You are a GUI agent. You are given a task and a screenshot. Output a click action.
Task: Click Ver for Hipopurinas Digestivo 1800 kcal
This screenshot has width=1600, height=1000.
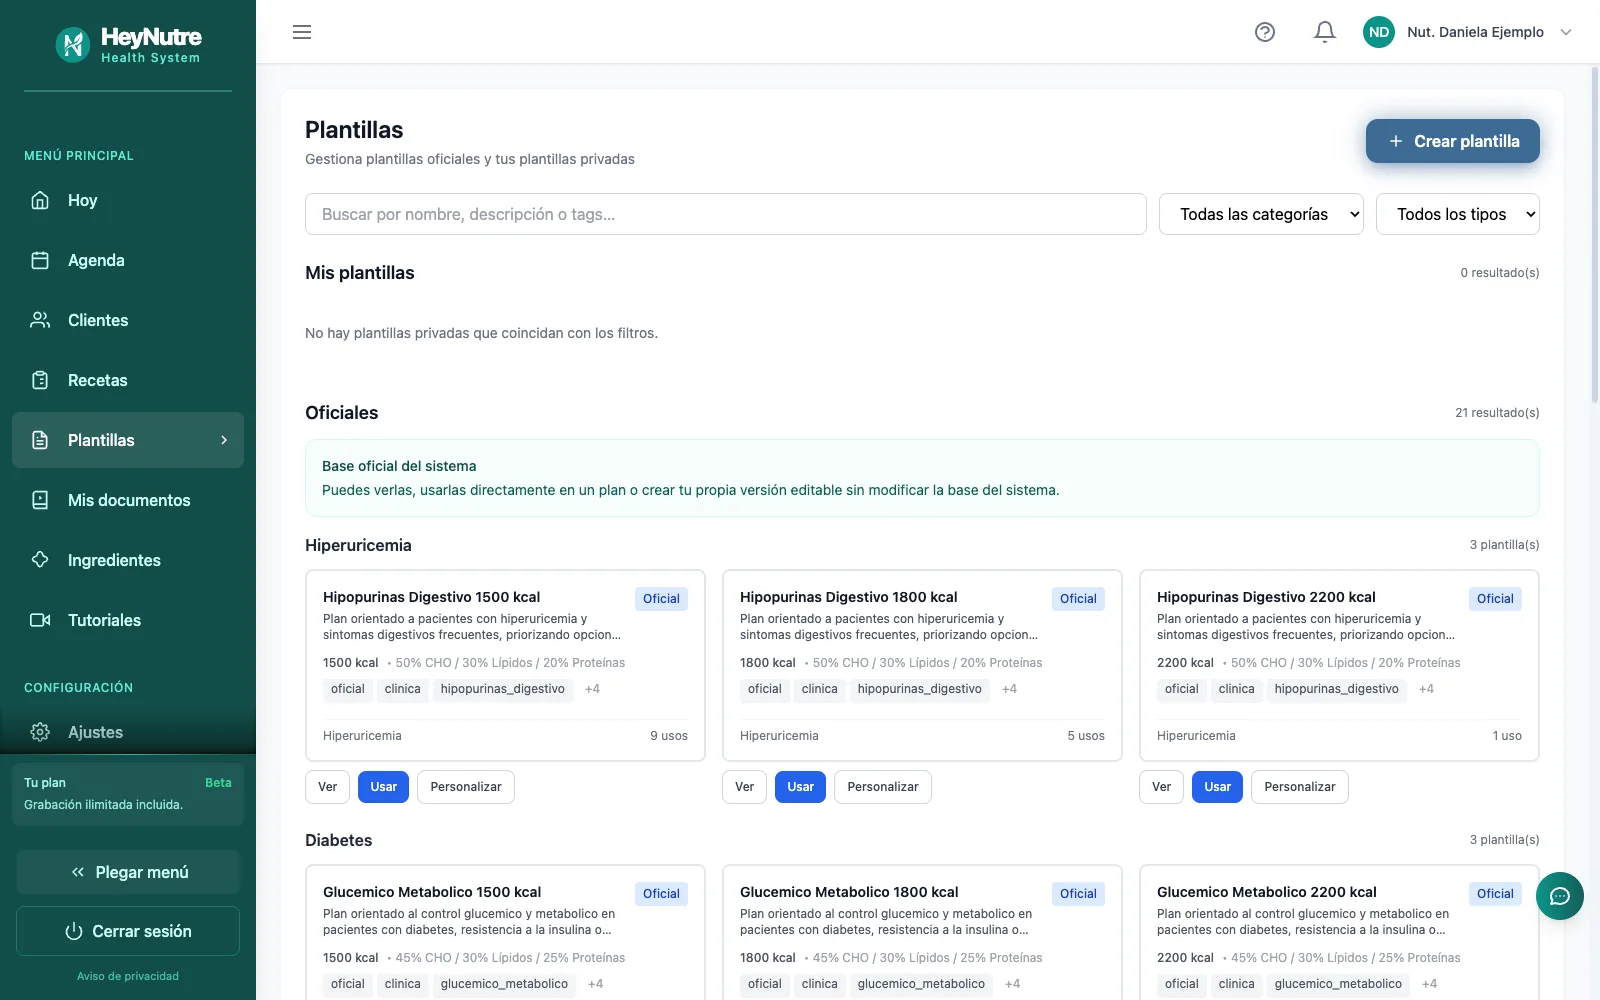click(x=745, y=787)
